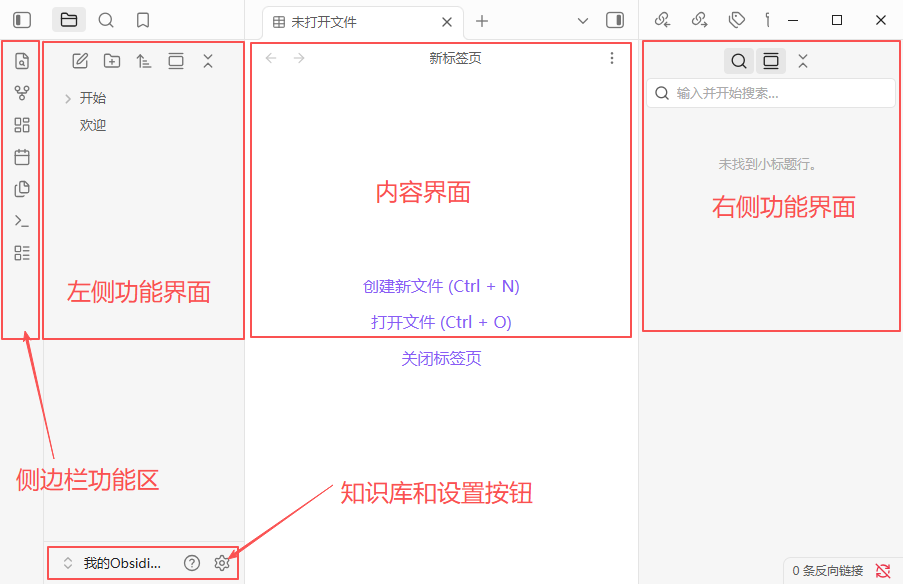Open tags tab in right sidebar
The height and width of the screenshot is (584, 903).
pos(737,20)
